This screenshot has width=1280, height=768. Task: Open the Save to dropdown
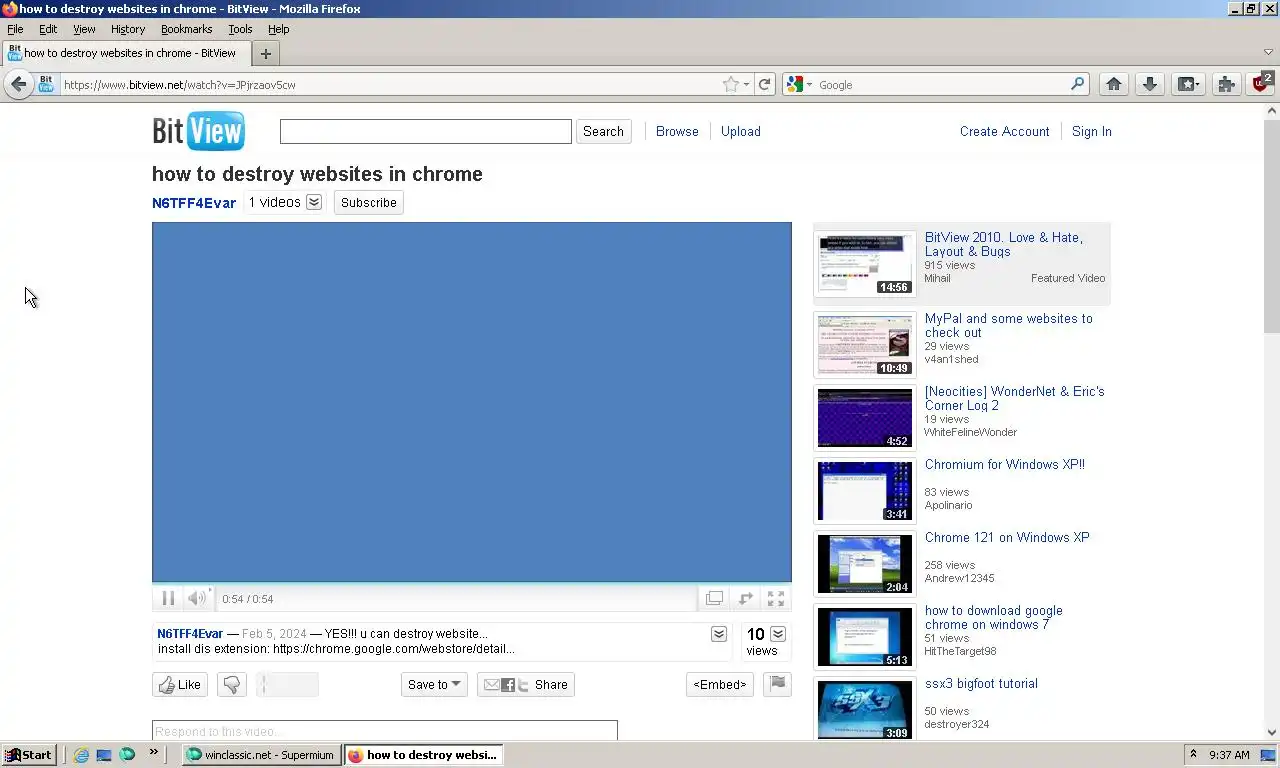[434, 685]
